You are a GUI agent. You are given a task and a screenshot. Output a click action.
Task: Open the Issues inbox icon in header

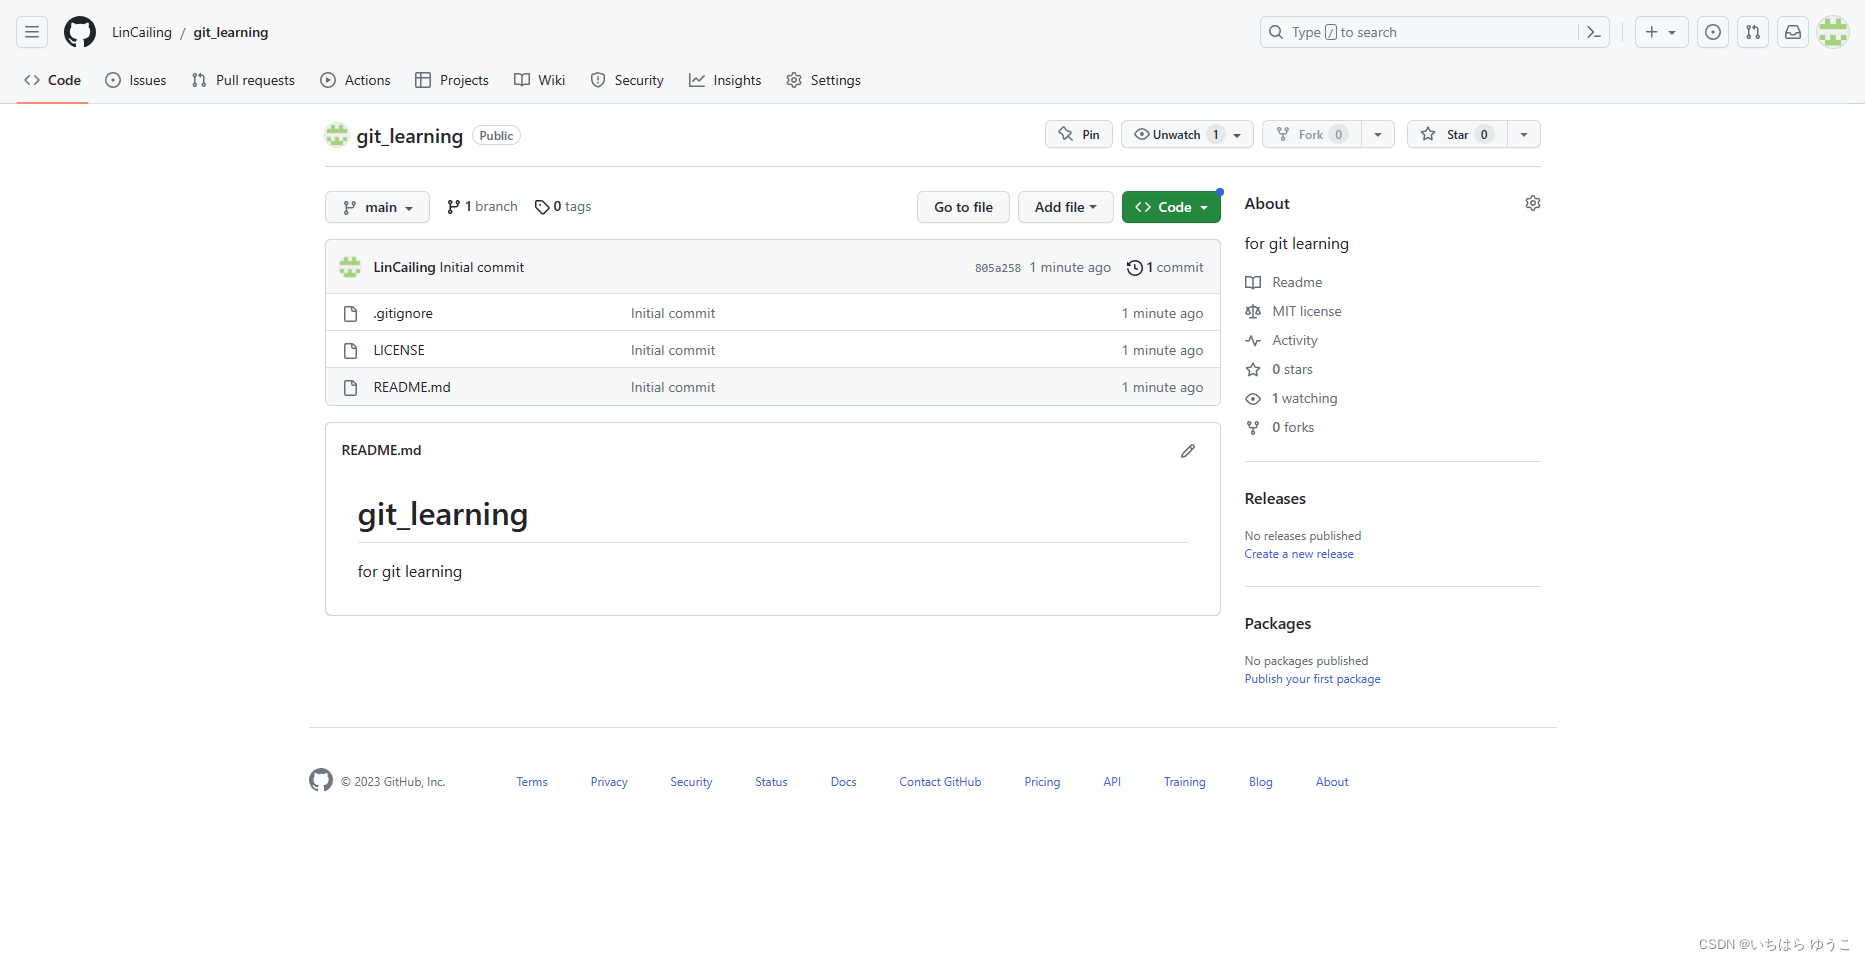(1713, 32)
